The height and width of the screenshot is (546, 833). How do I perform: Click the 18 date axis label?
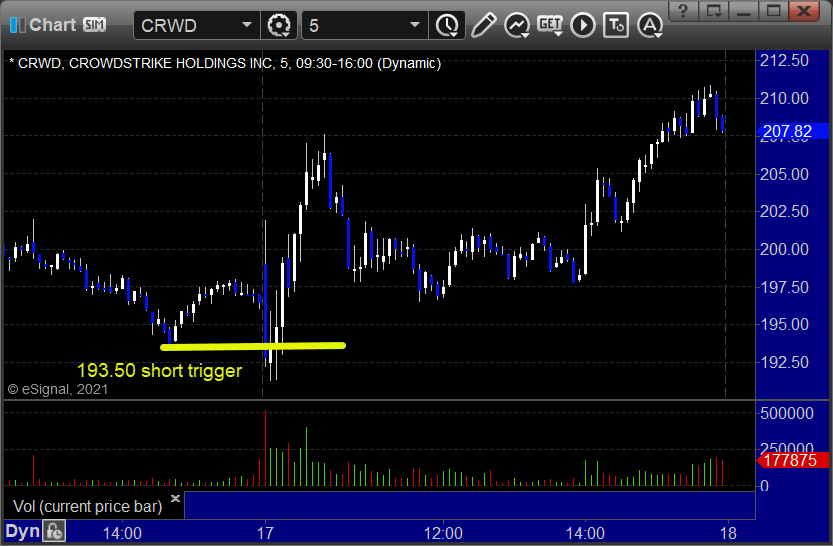(x=728, y=533)
